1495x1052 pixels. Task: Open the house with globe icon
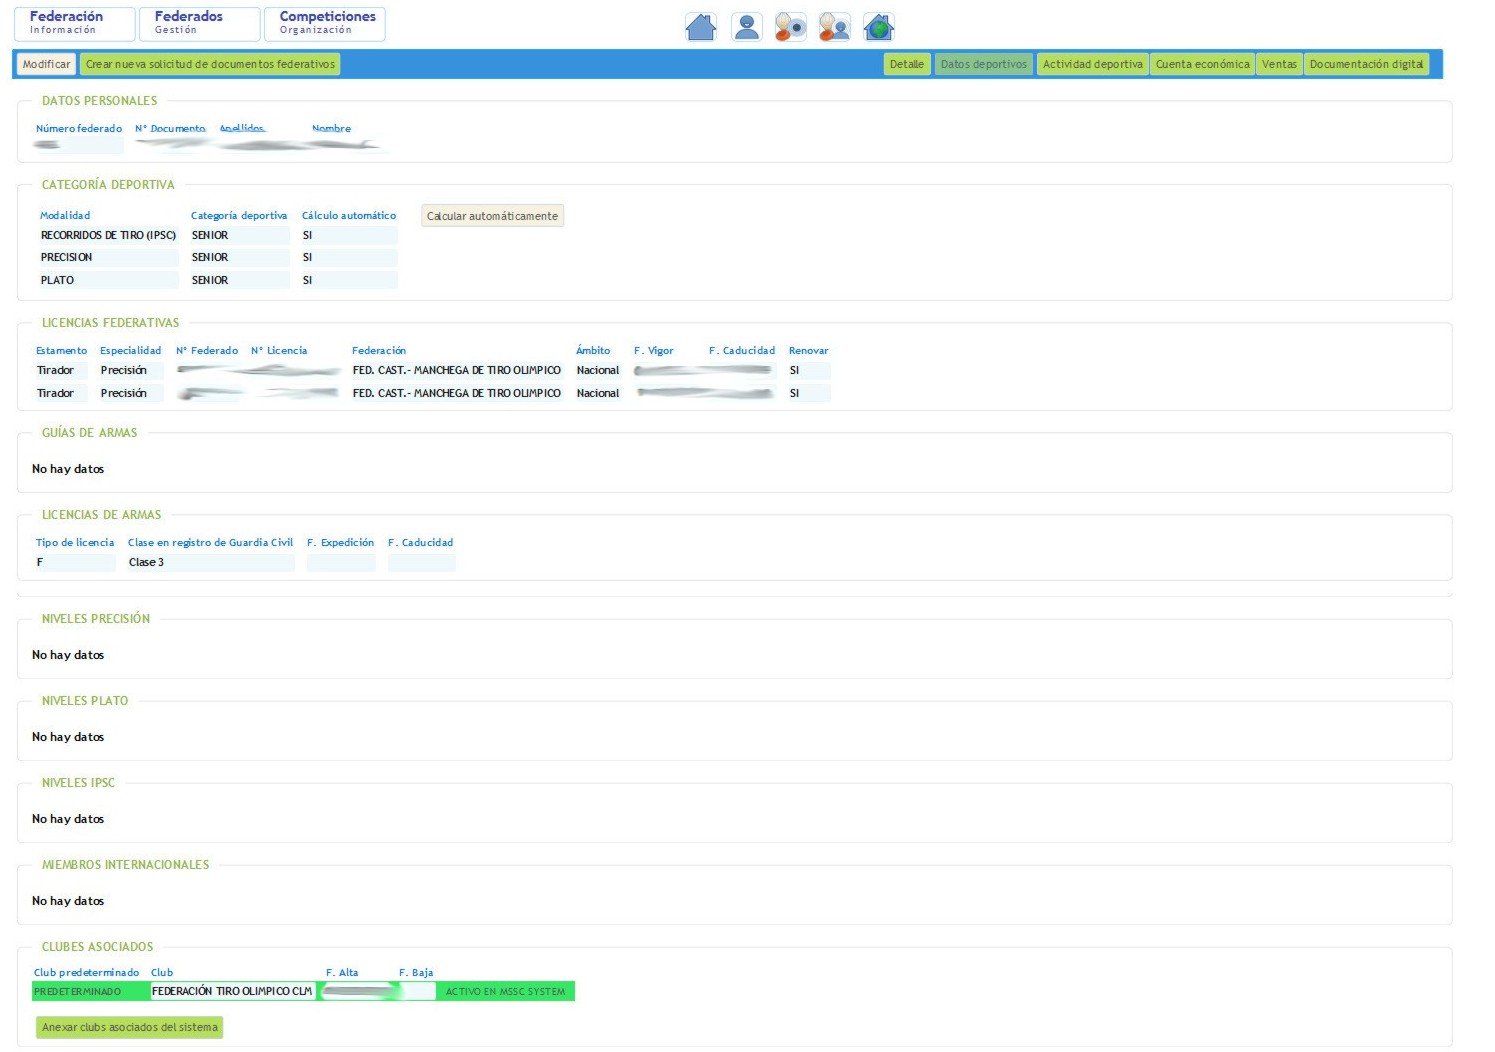point(878,27)
